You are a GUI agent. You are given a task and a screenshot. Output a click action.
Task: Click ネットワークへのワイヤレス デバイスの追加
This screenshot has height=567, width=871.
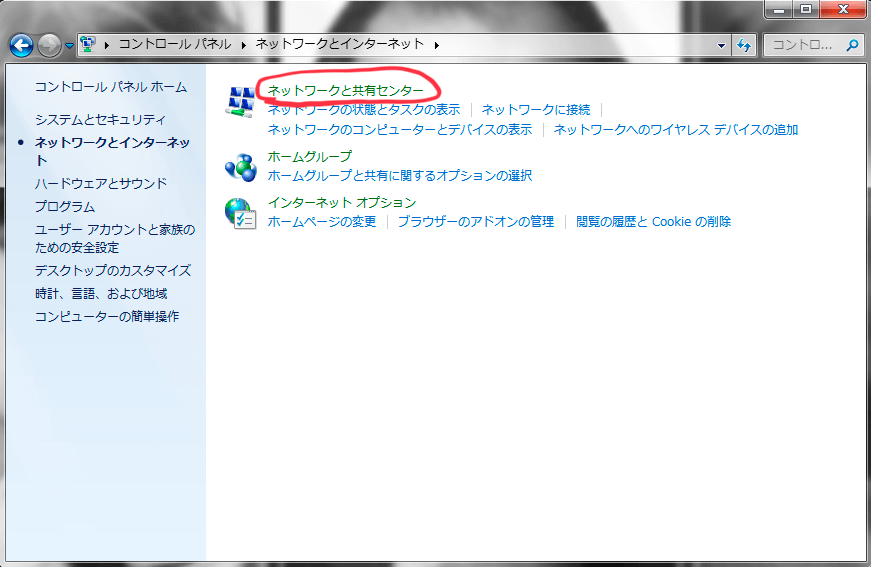pos(676,130)
